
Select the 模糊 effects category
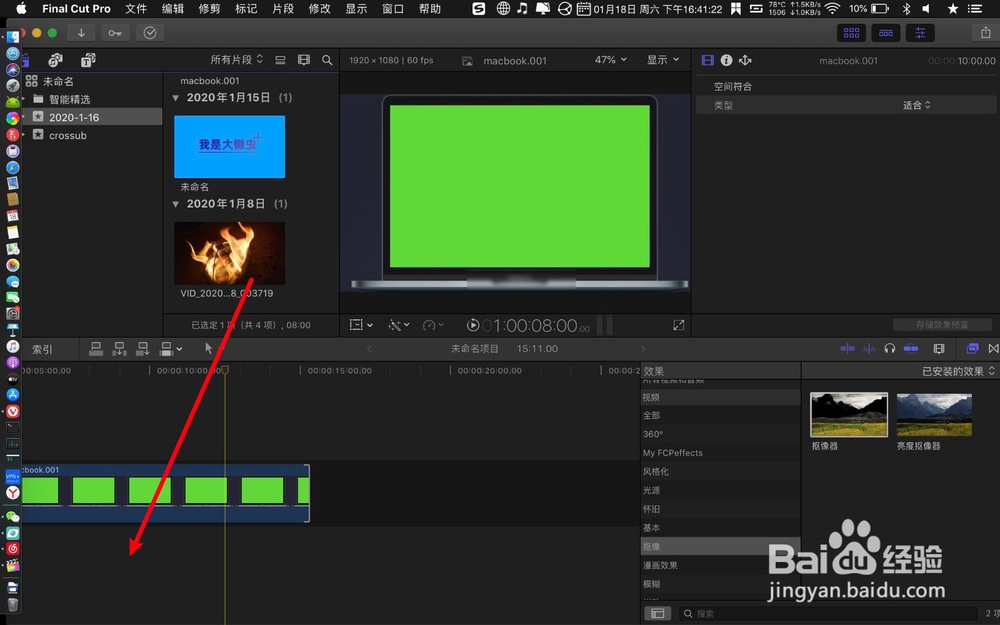(652, 584)
